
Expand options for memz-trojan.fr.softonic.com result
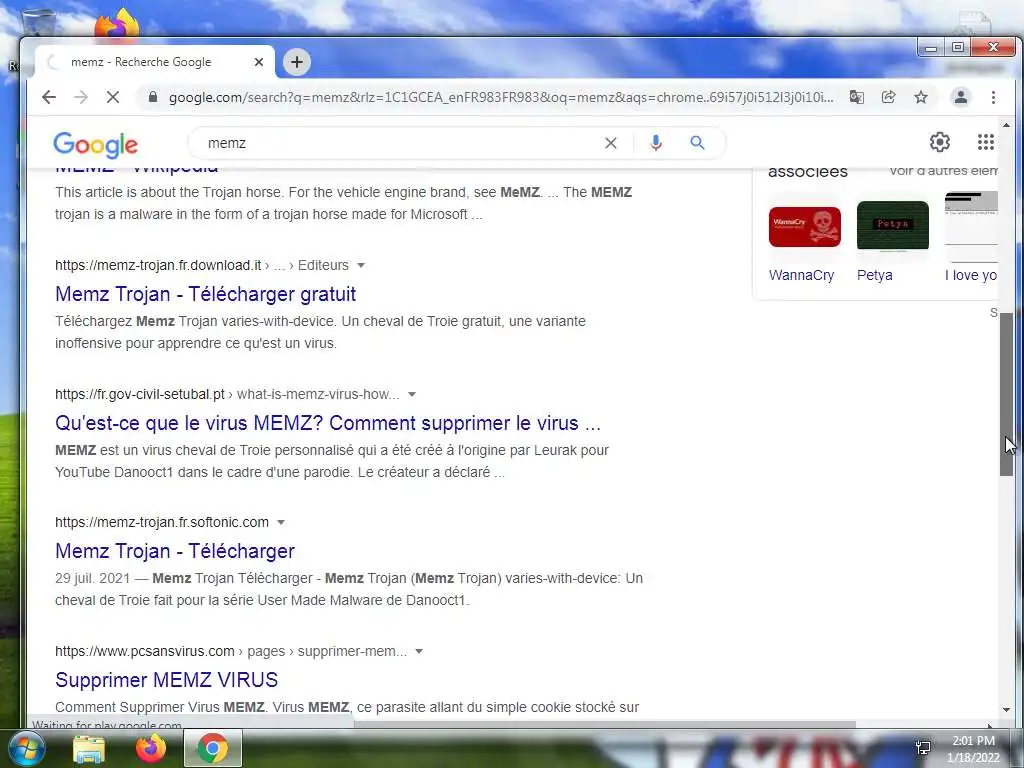281,522
